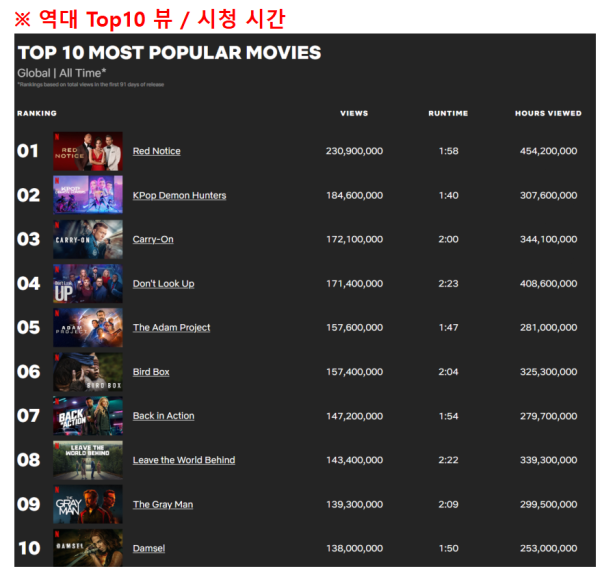Screen dimensions: 600x571
Task: Select the views value 230,900,000
Action: click(x=354, y=151)
